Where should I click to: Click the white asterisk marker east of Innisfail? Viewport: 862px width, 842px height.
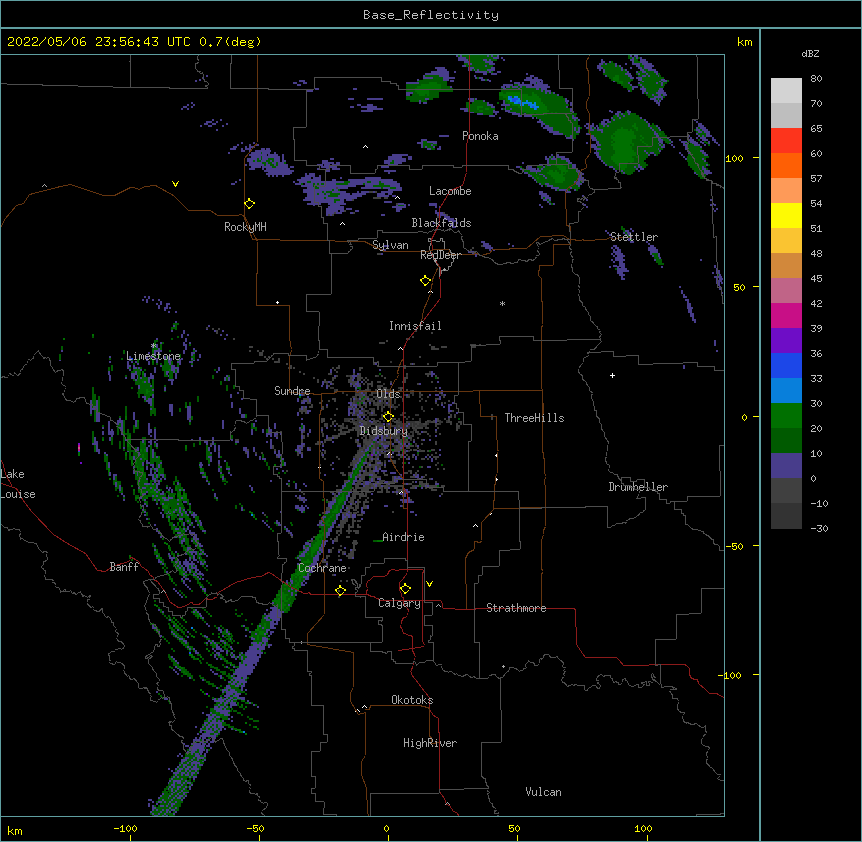tap(502, 303)
